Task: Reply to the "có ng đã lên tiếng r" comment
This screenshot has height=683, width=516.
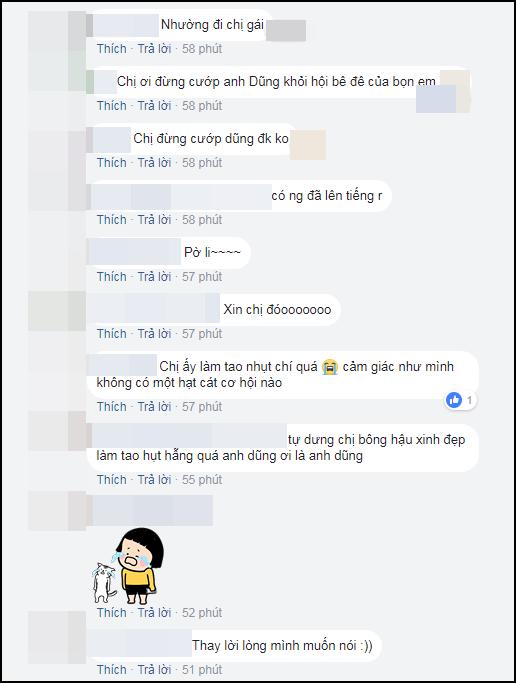Action: click(155, 220)
